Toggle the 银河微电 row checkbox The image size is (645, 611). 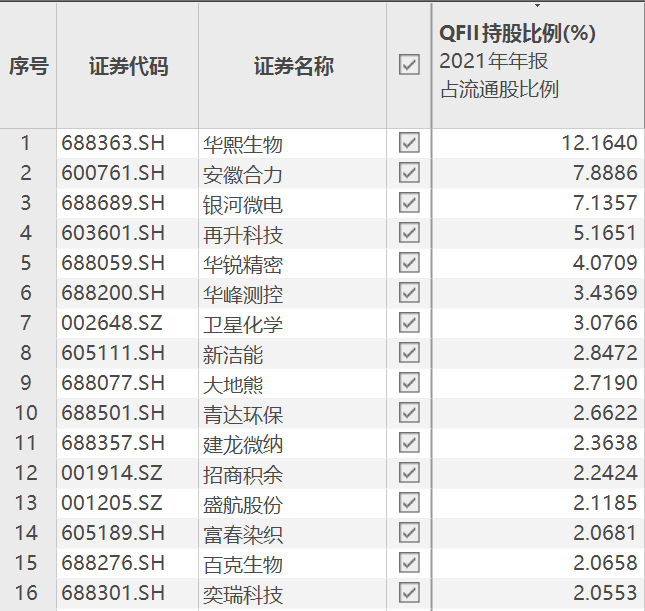pyautogui.click(x=408, y=203)
